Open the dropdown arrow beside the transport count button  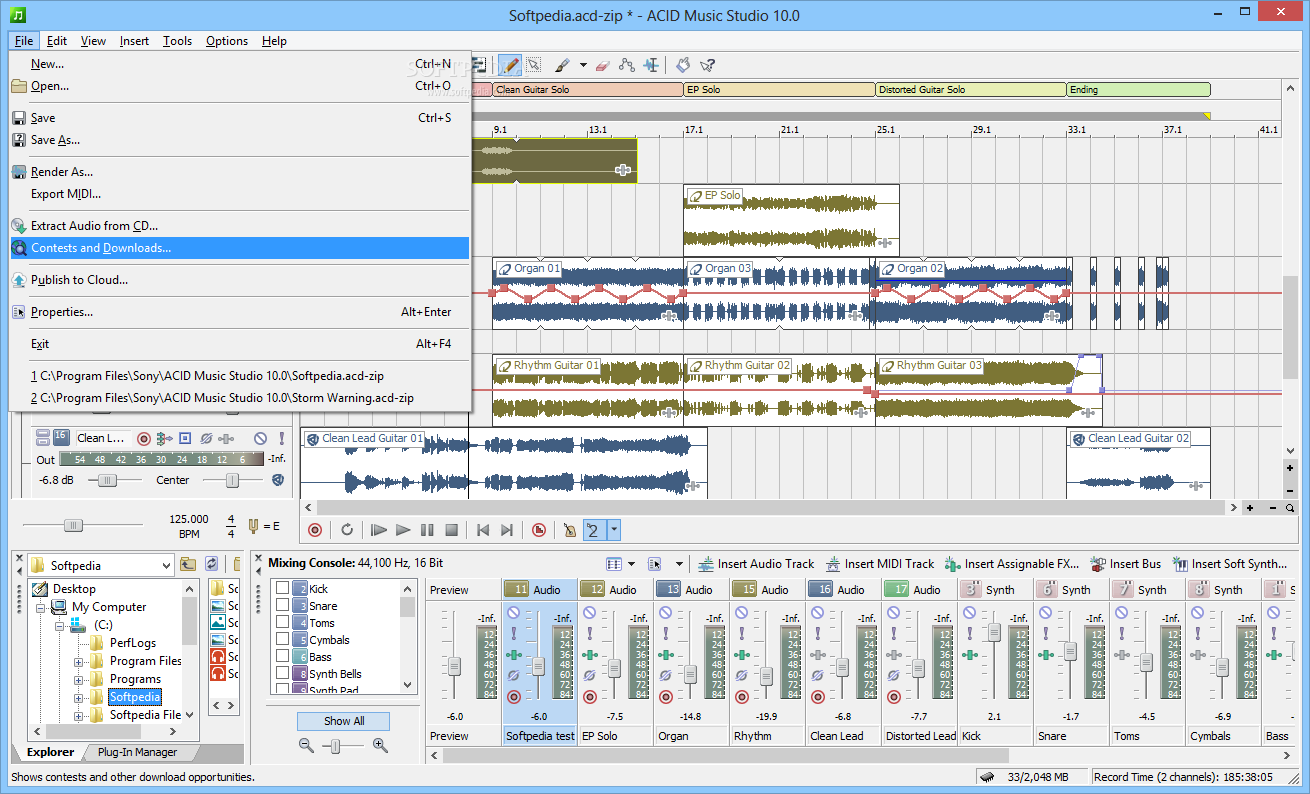click(x=614, y=530)
